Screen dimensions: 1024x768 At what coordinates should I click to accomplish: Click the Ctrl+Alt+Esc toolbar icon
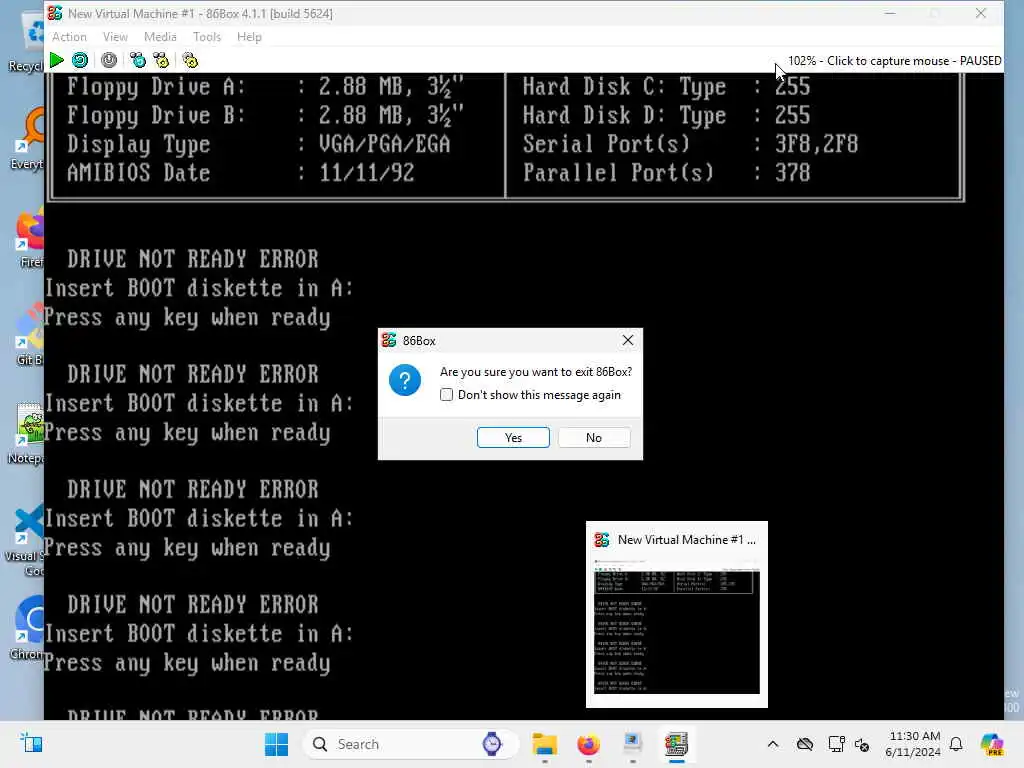coord(161,61)
